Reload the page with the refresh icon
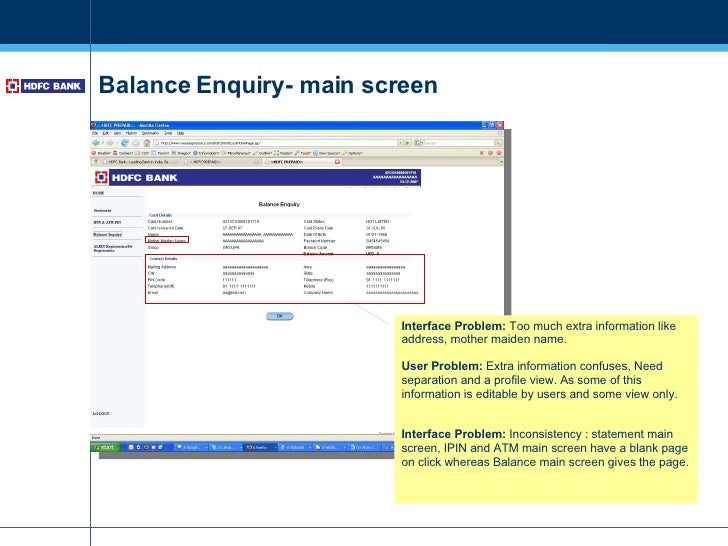The height and width of the screenshot is (546, 728). 125,143
